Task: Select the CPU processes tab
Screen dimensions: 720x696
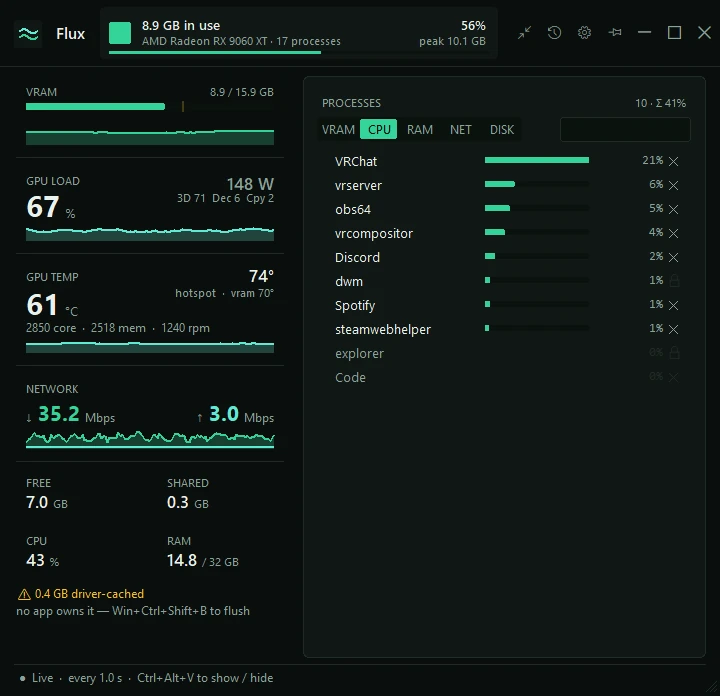Action: pyautogui.click(x=379, y=129)
